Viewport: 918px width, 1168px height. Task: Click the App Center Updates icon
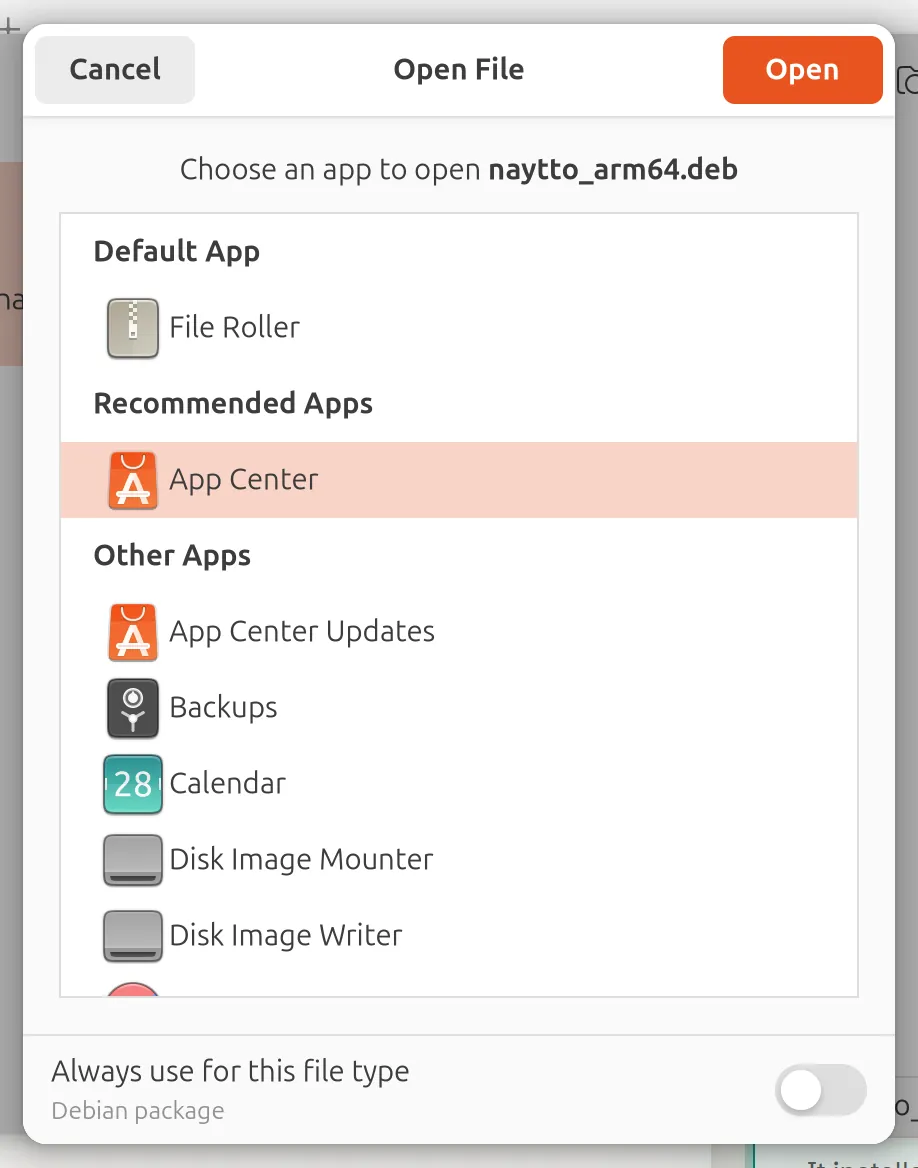[x=133, y=632]
